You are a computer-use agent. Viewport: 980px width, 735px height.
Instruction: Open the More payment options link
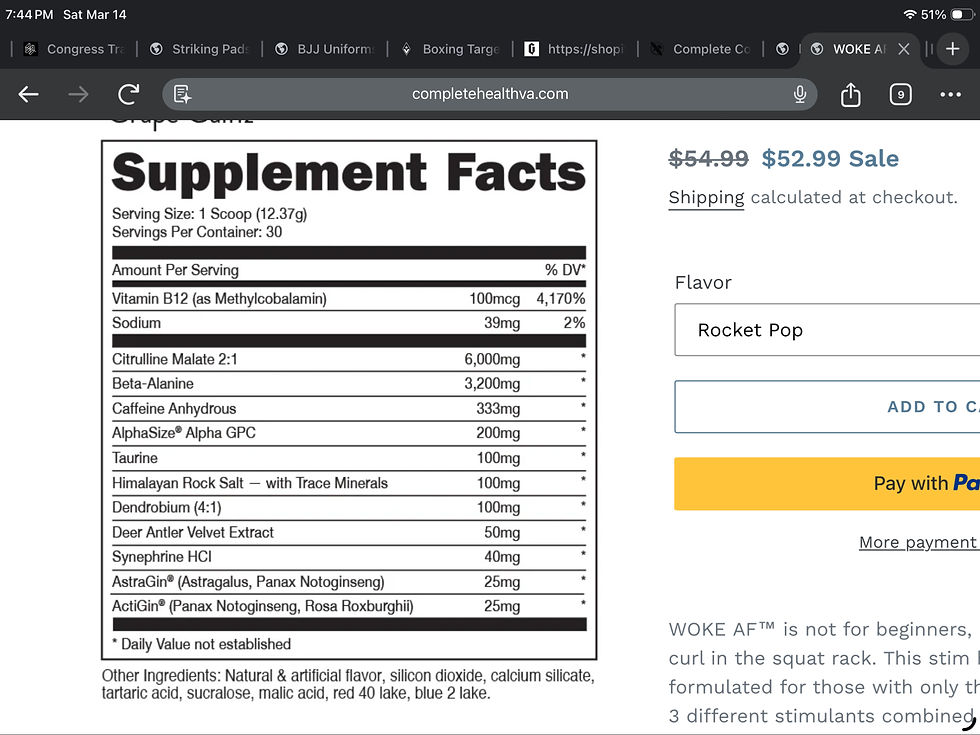[x=919, y=542]
